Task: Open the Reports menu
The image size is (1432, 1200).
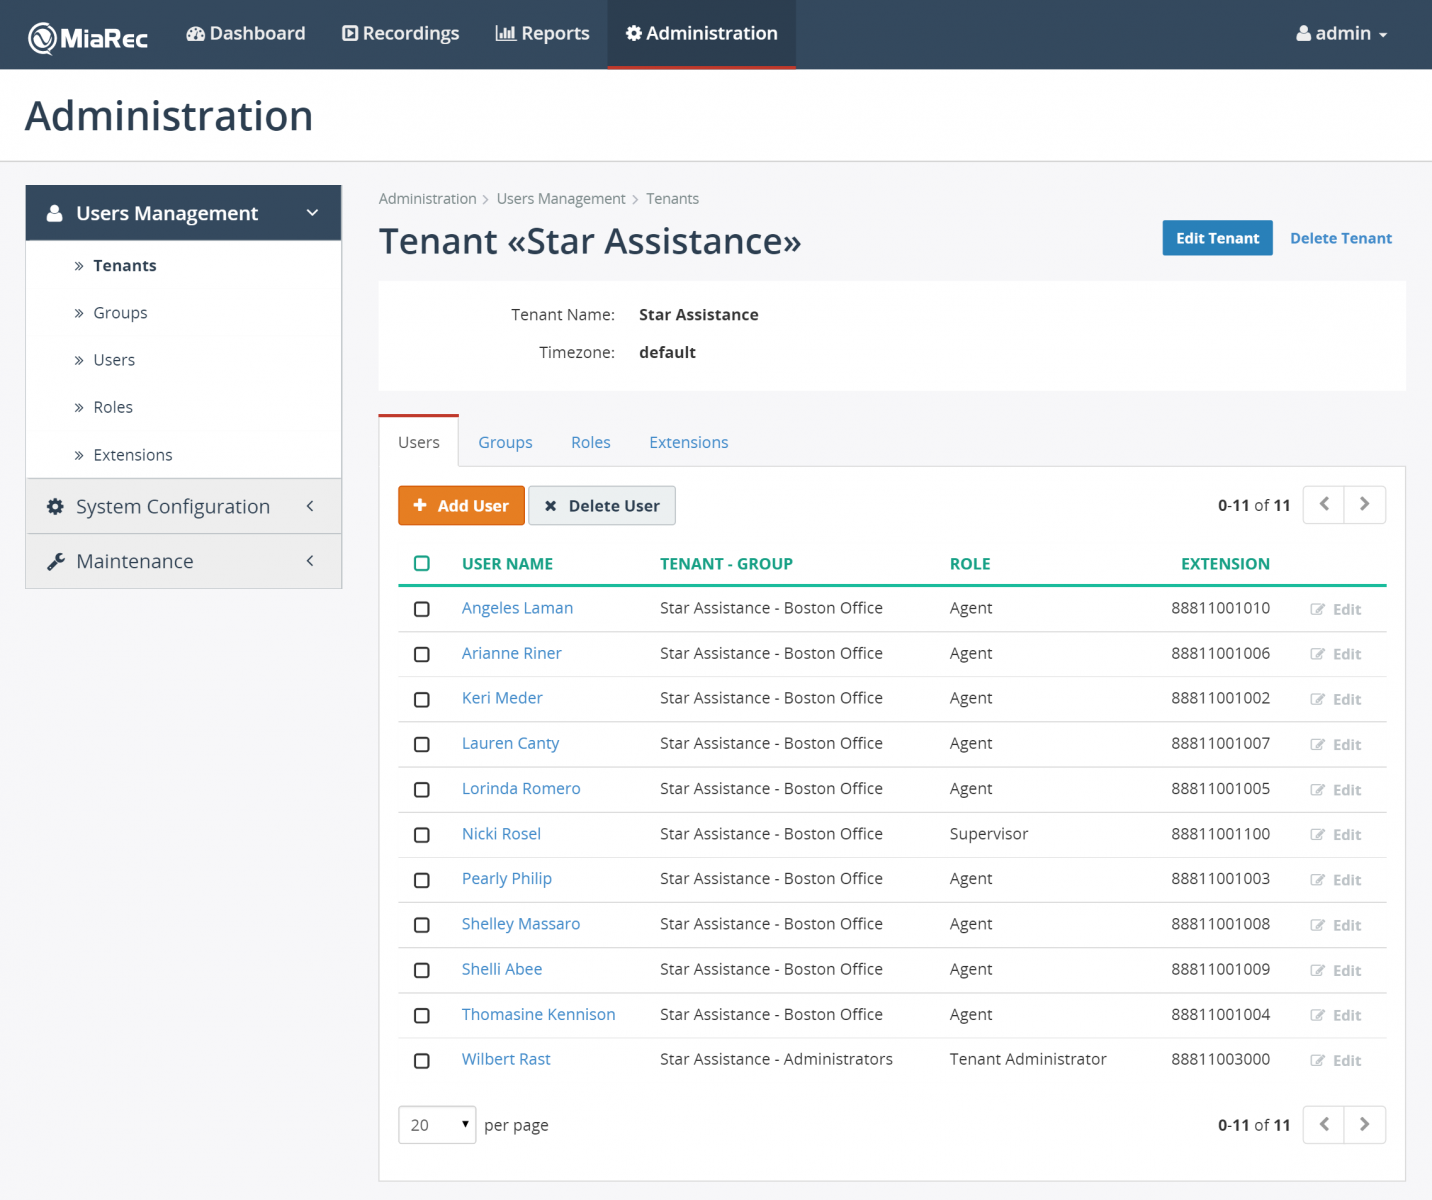Action: 542,34
